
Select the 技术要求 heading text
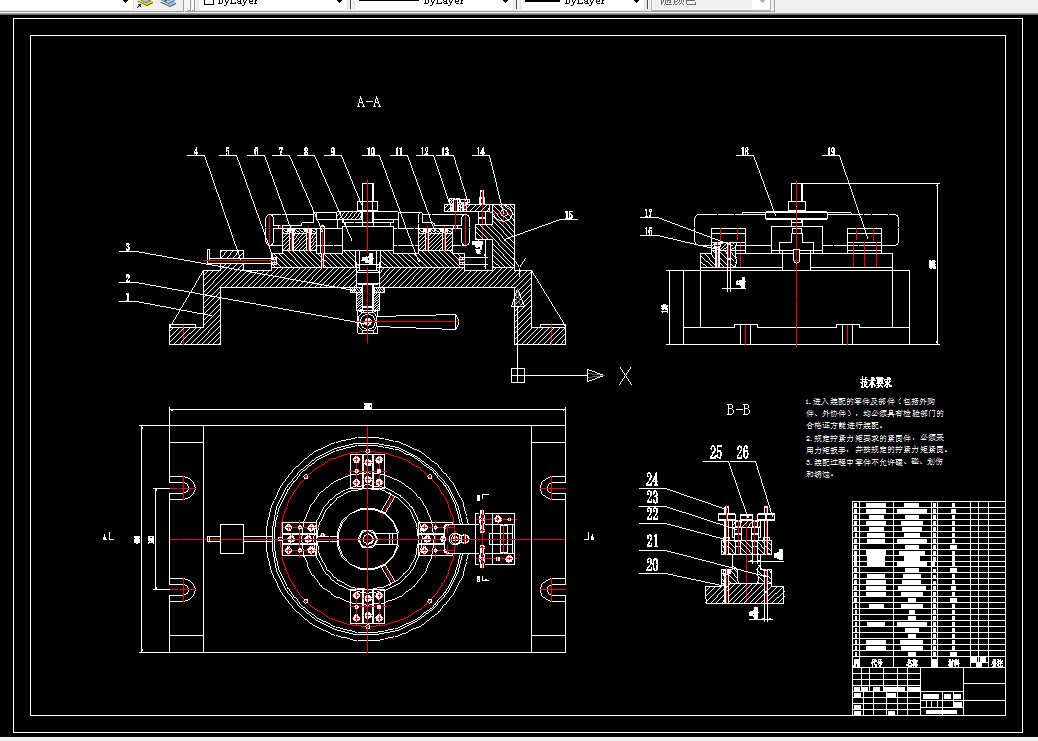875,383
